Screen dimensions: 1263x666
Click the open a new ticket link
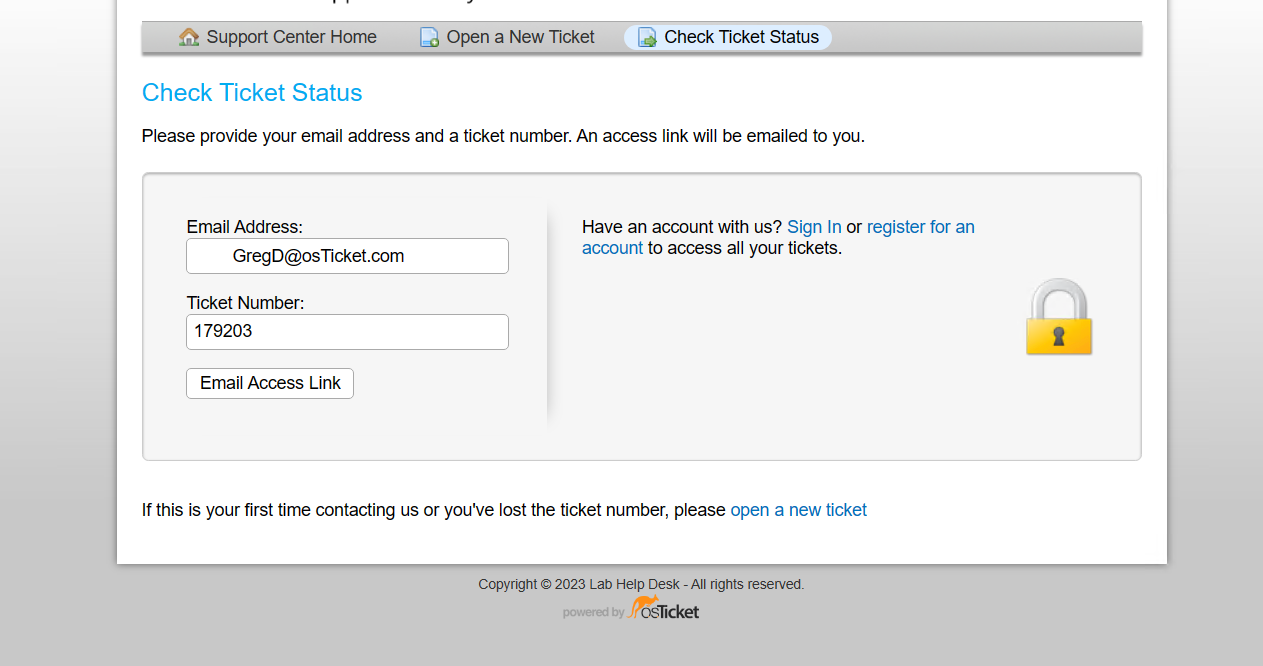(x=797, y=510)
